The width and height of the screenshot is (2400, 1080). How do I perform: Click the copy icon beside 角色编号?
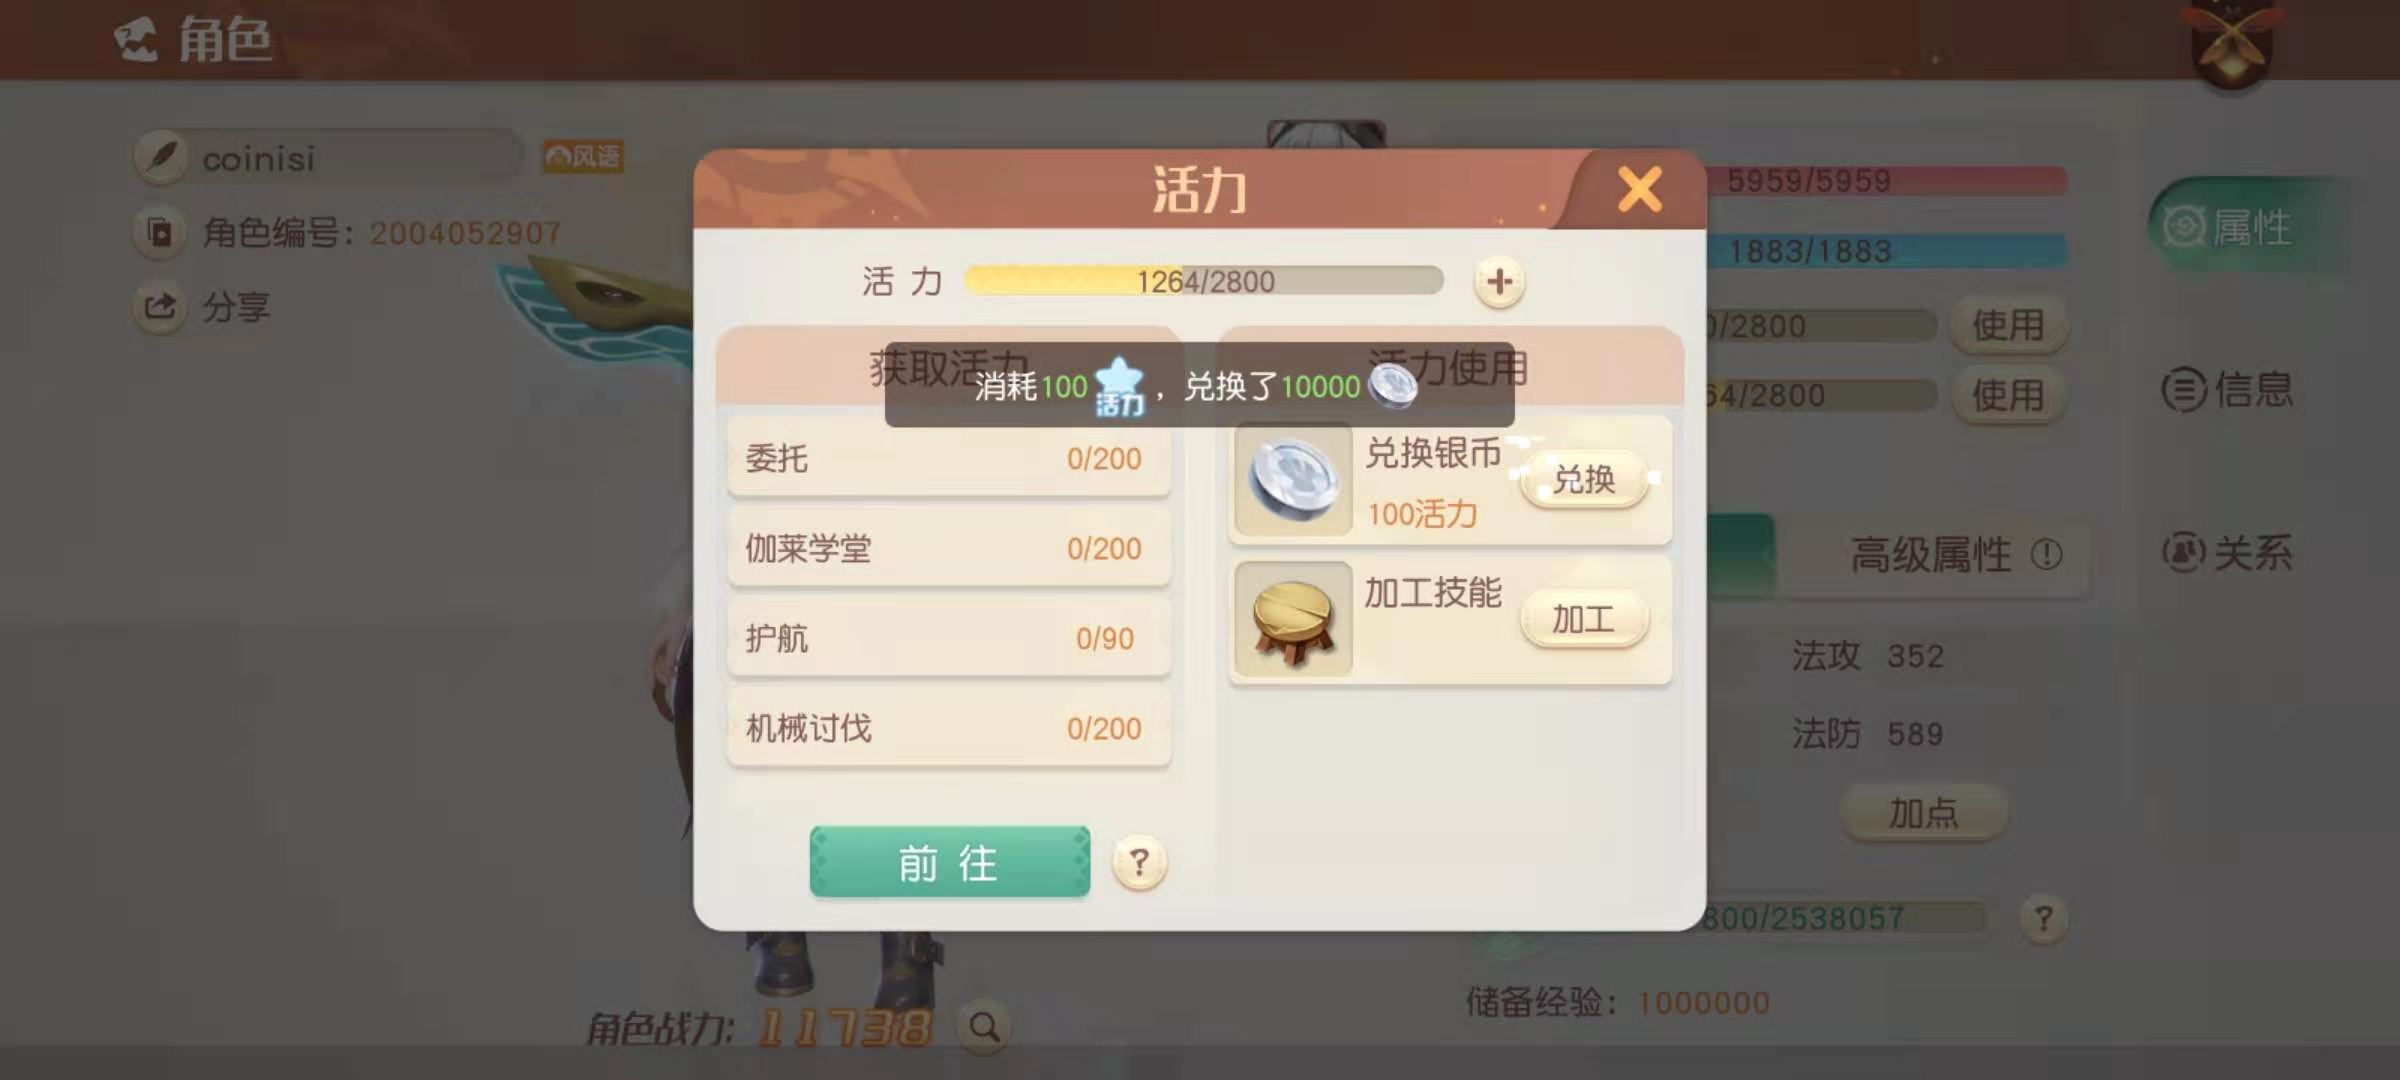pyautogui.click(x=160, y=233)
